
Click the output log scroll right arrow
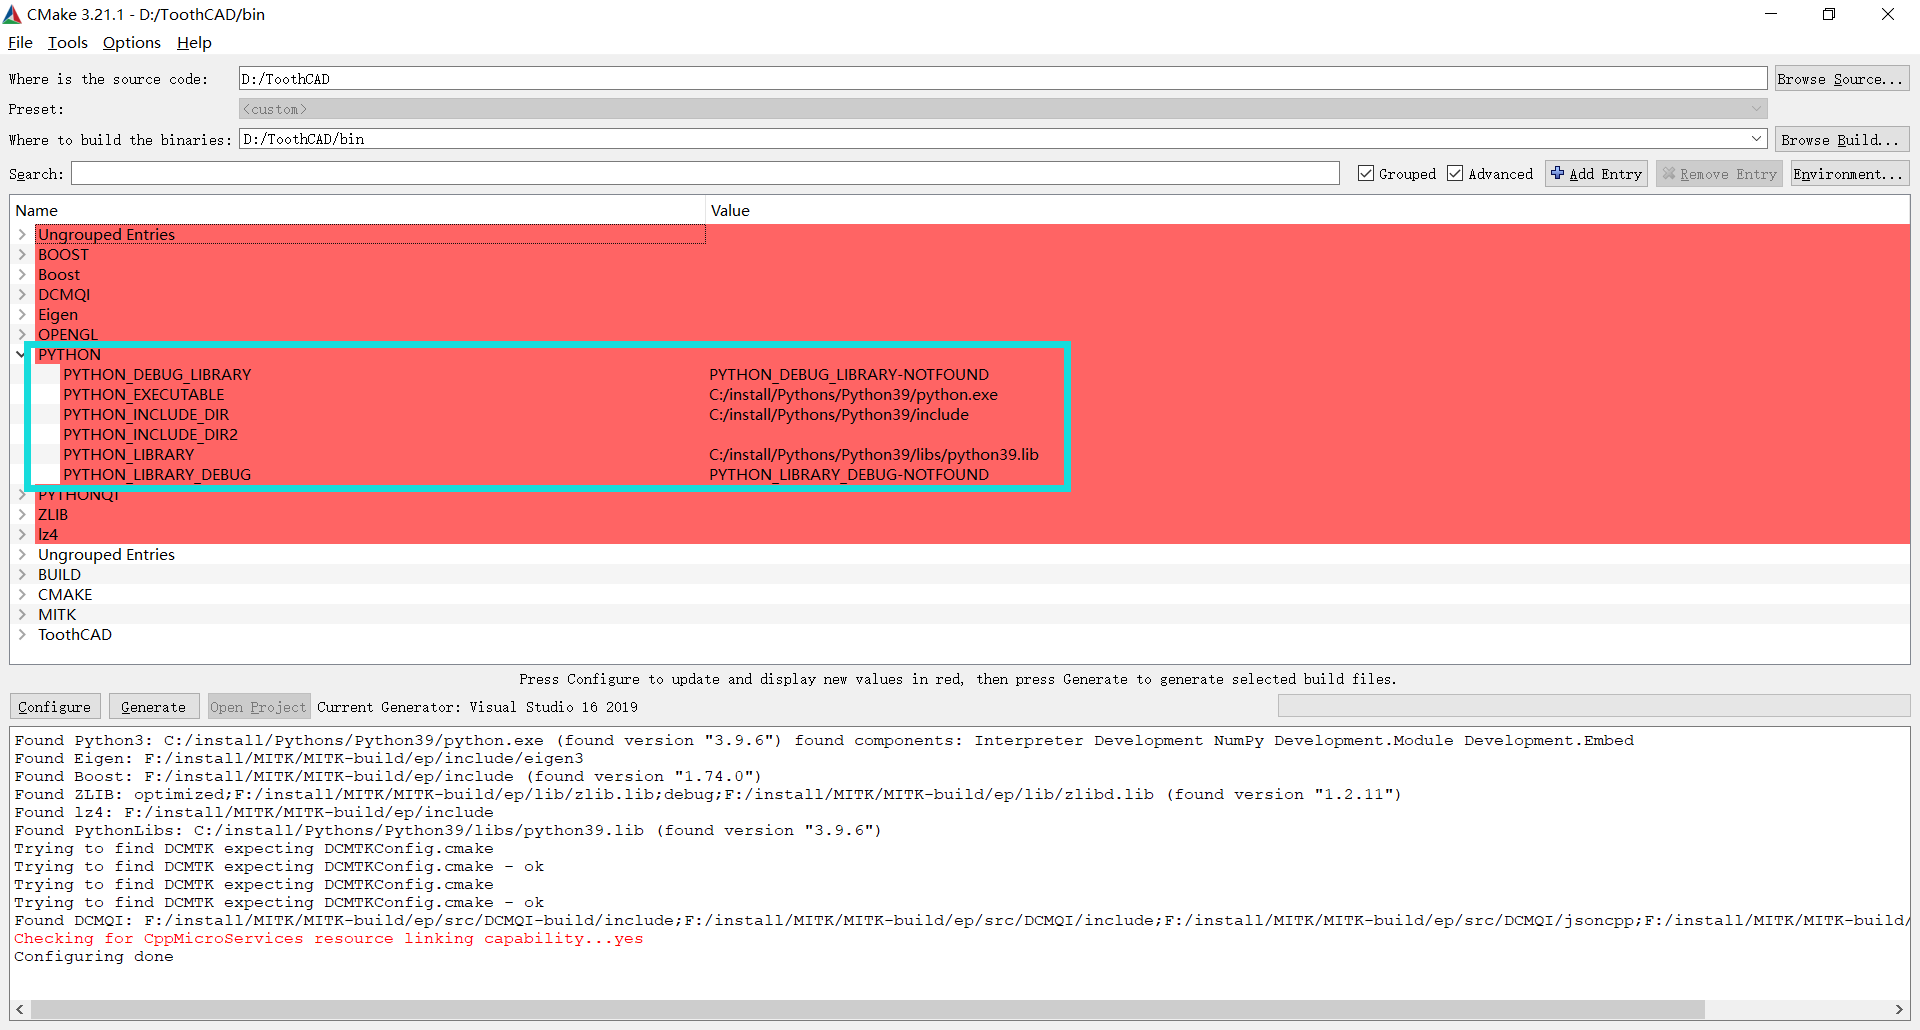[x=1899, y=1009]
